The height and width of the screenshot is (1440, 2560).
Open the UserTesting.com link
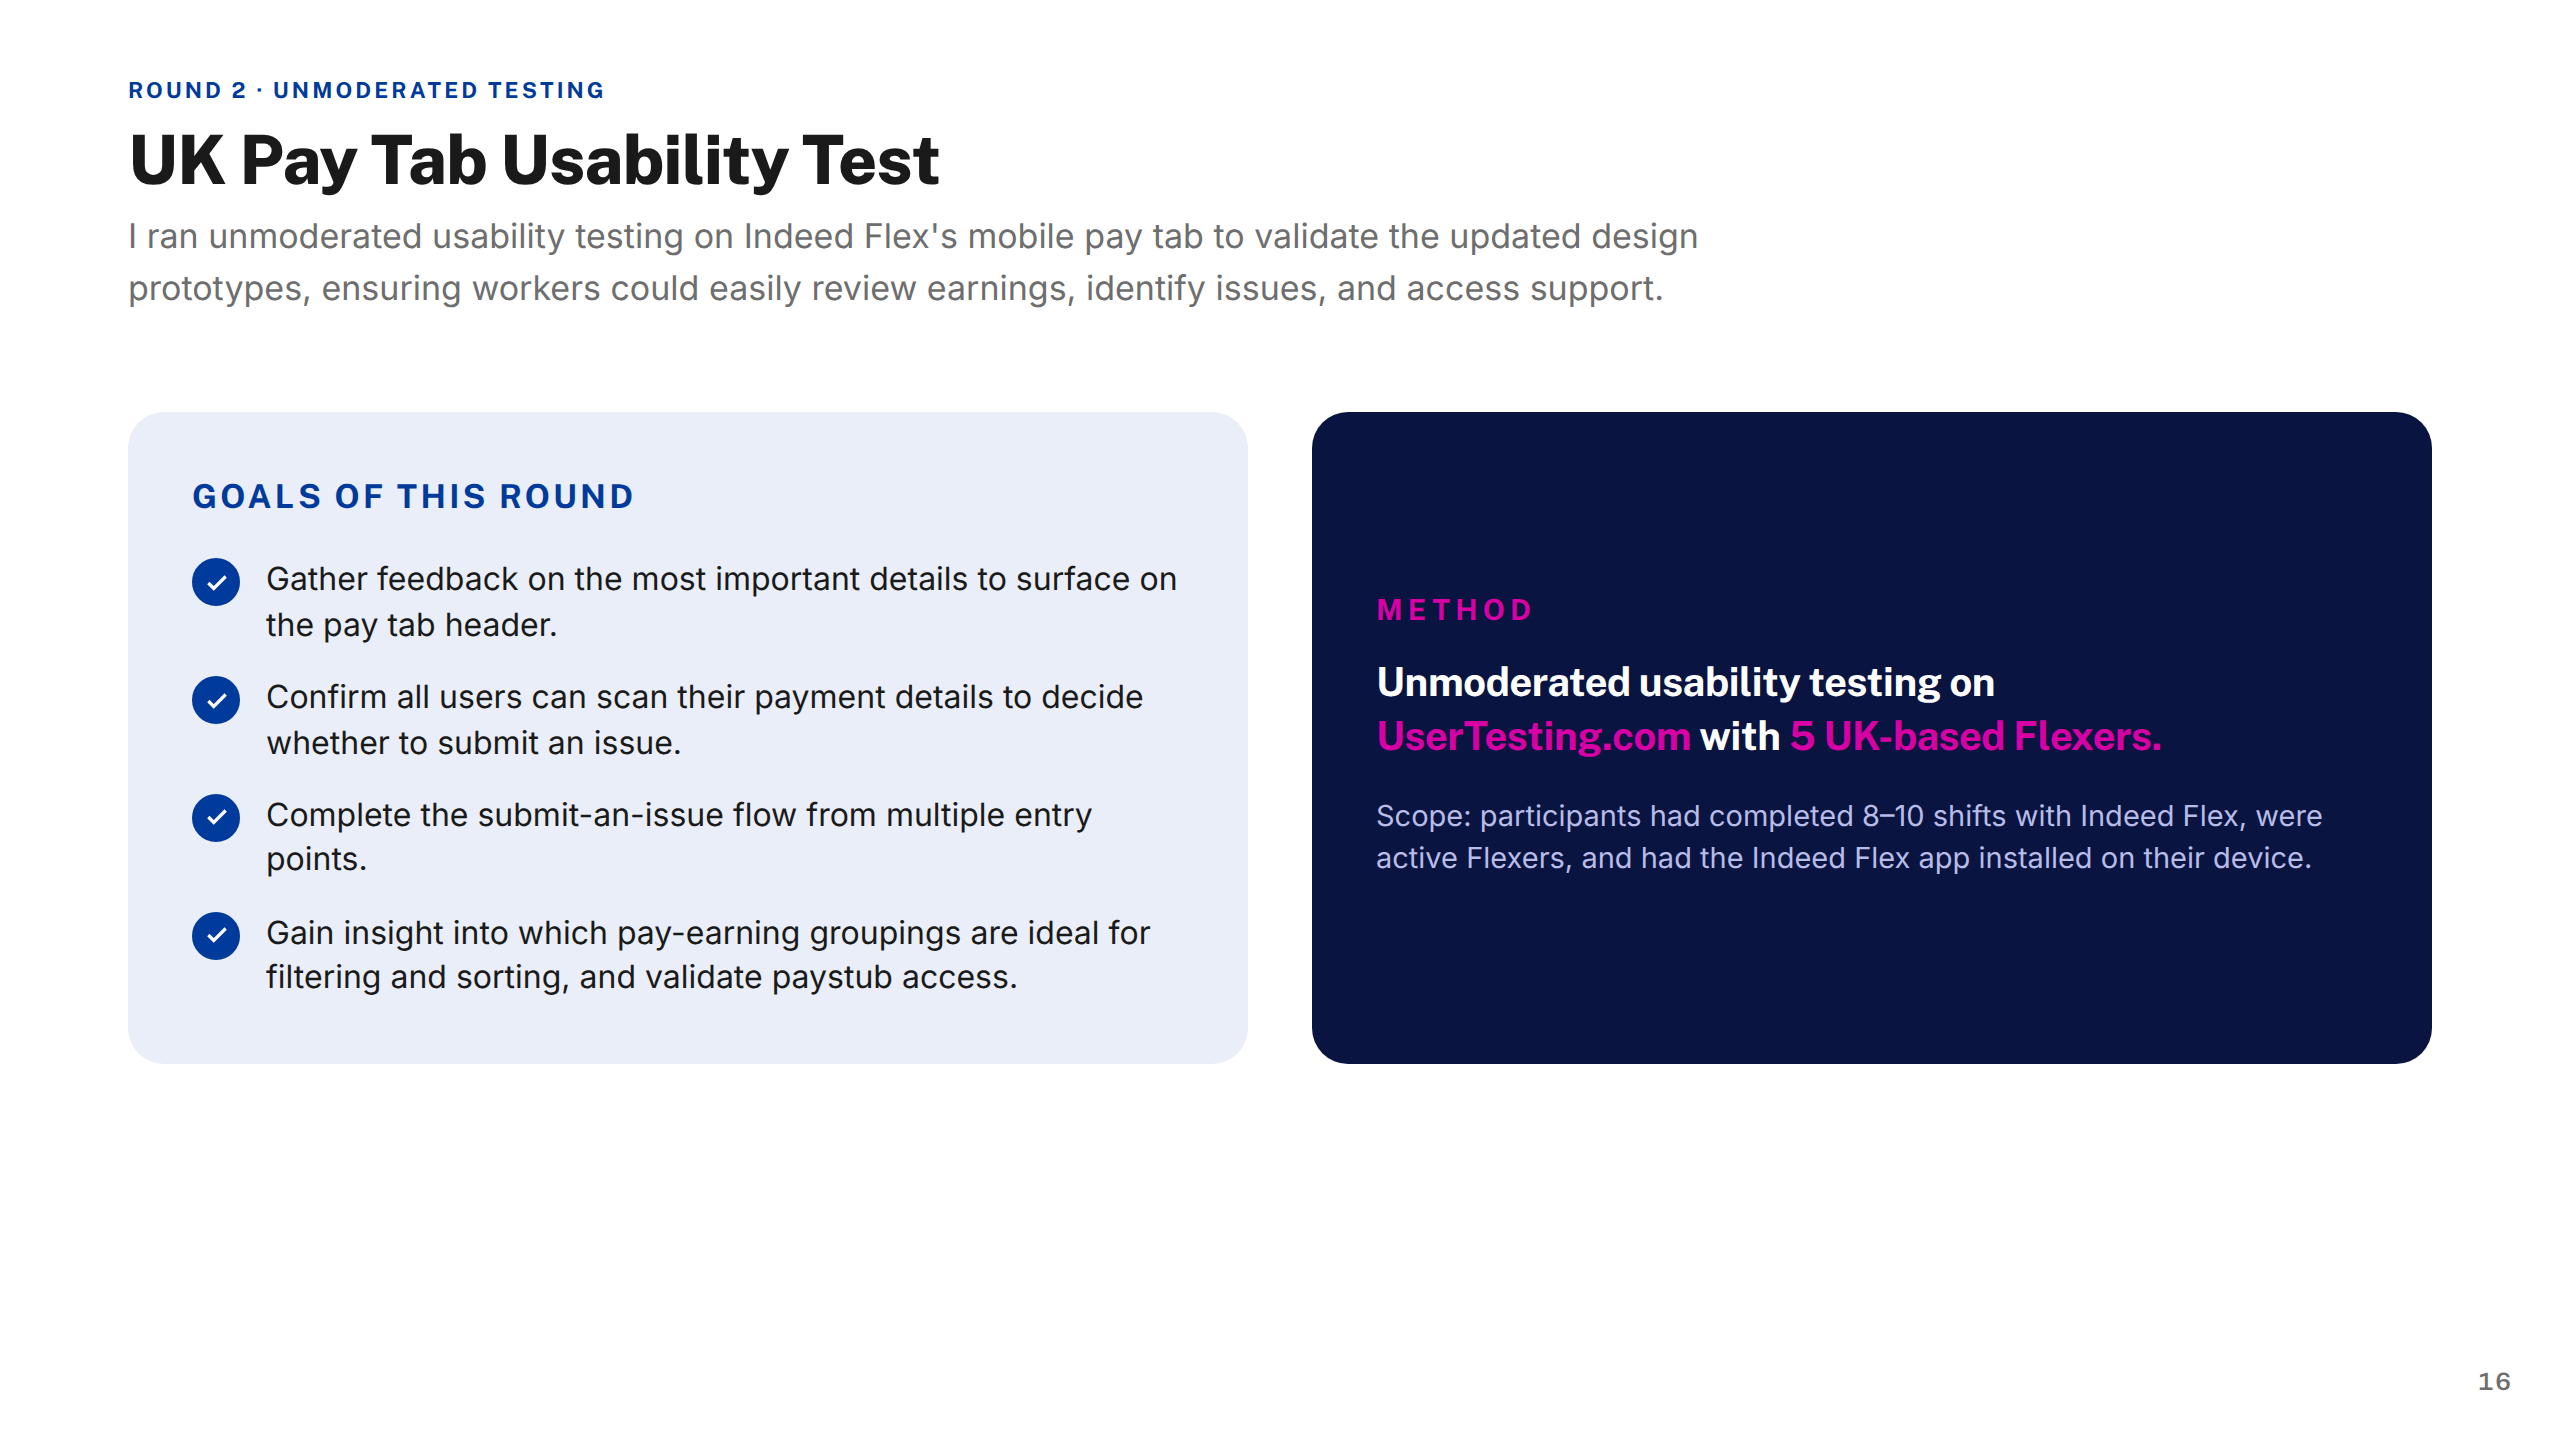pos(1533,737)
